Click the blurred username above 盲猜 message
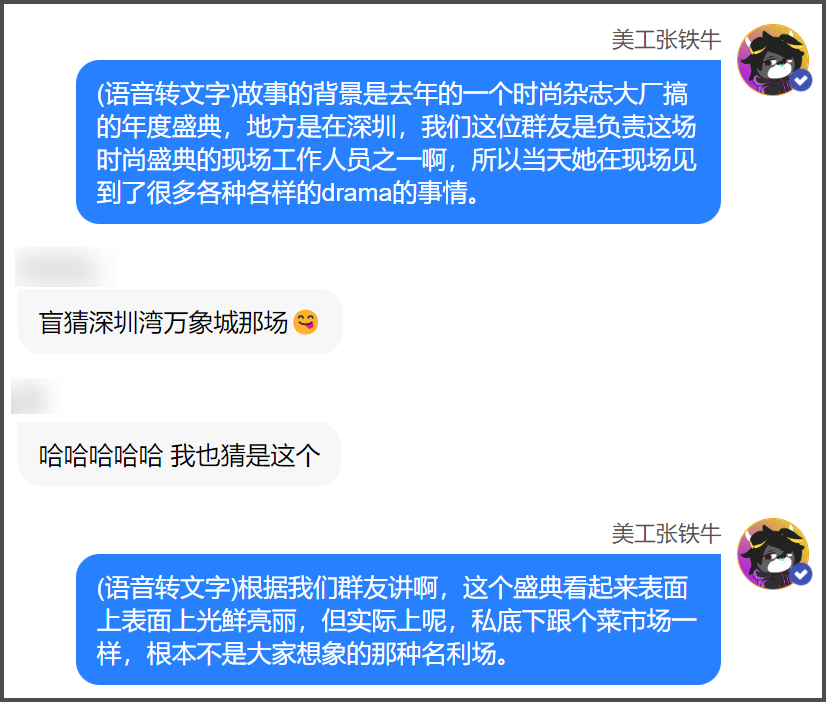This screenshot has width=826, height=702. (x=66, y=268)
